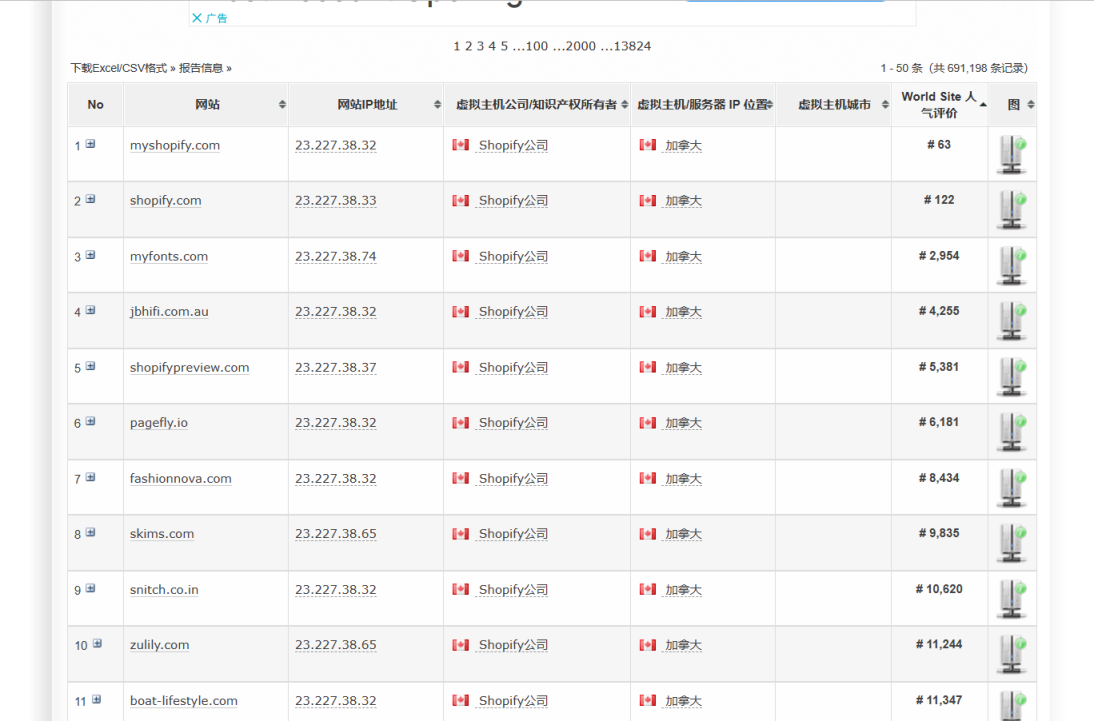Viewport: 1094px width, 721px height.
Task: Click the server icon in the jbhifi.com.au row
Action: 1012,321
